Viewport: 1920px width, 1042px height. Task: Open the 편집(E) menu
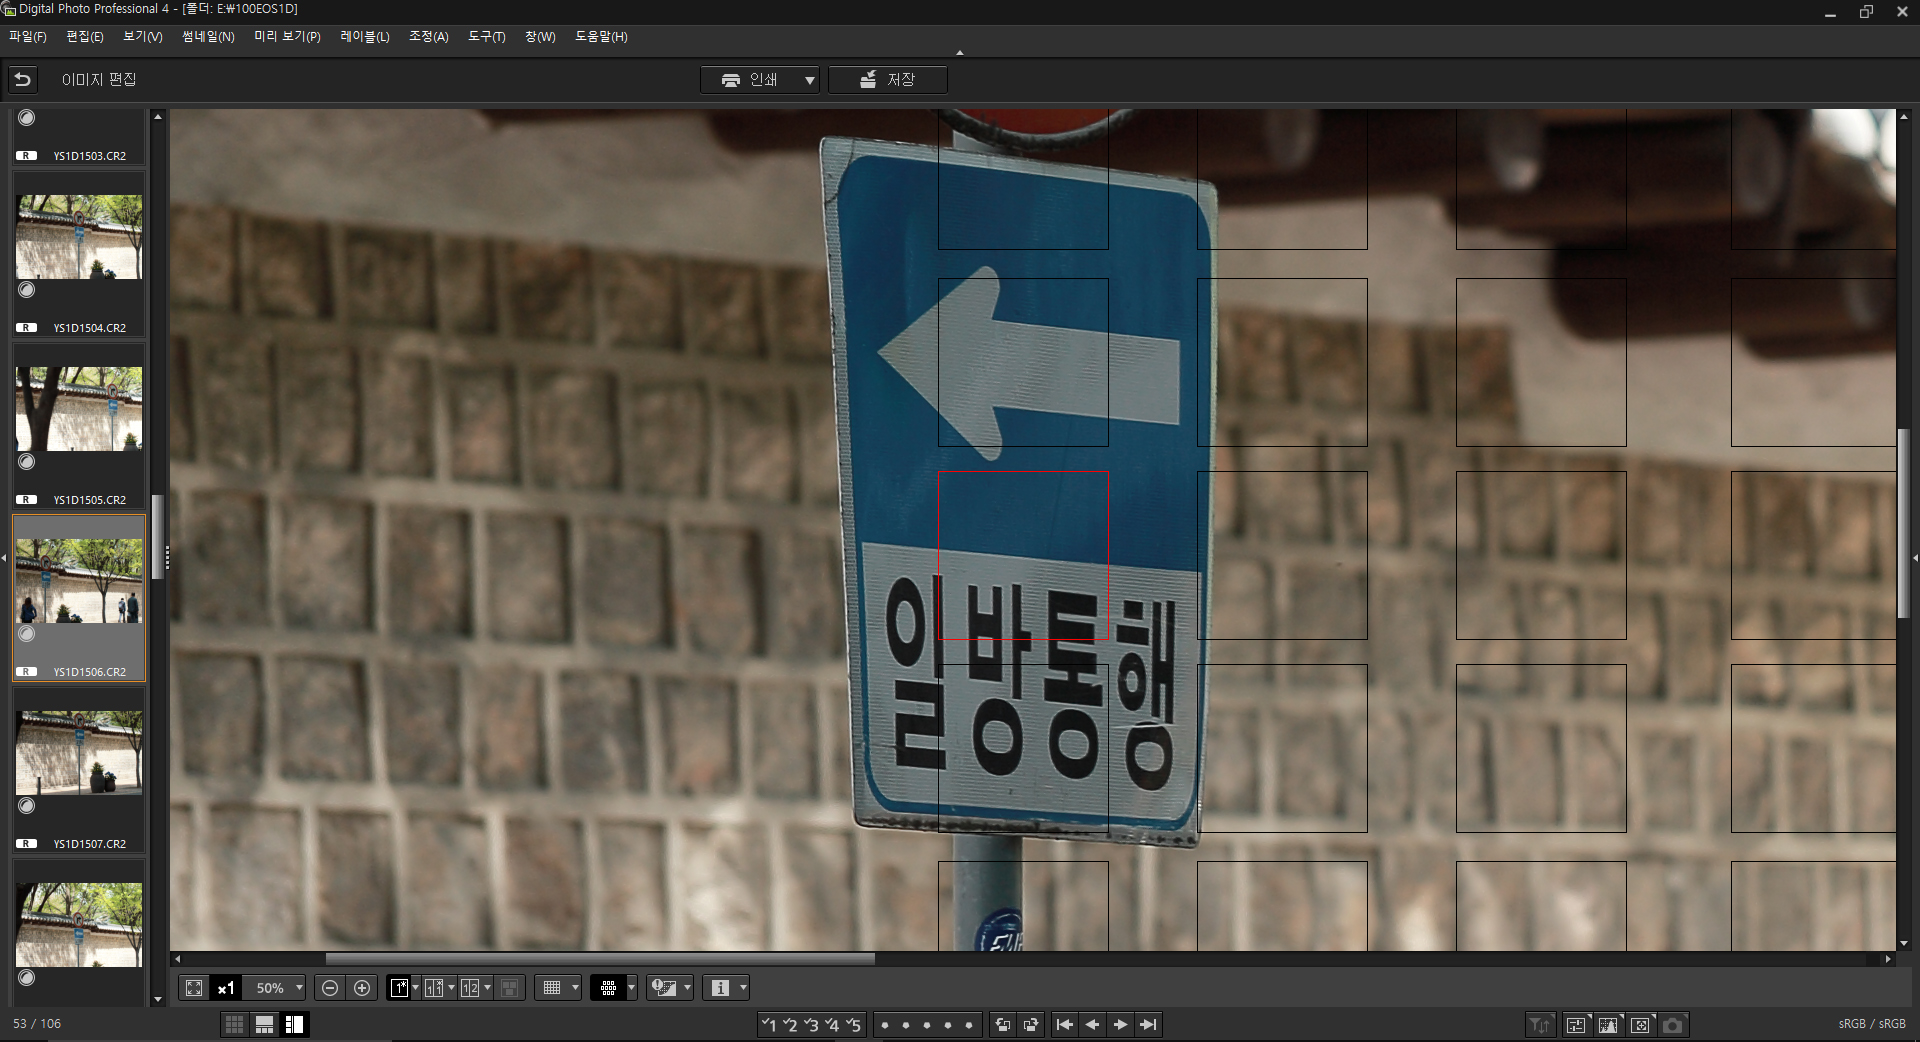click(85, 36)
